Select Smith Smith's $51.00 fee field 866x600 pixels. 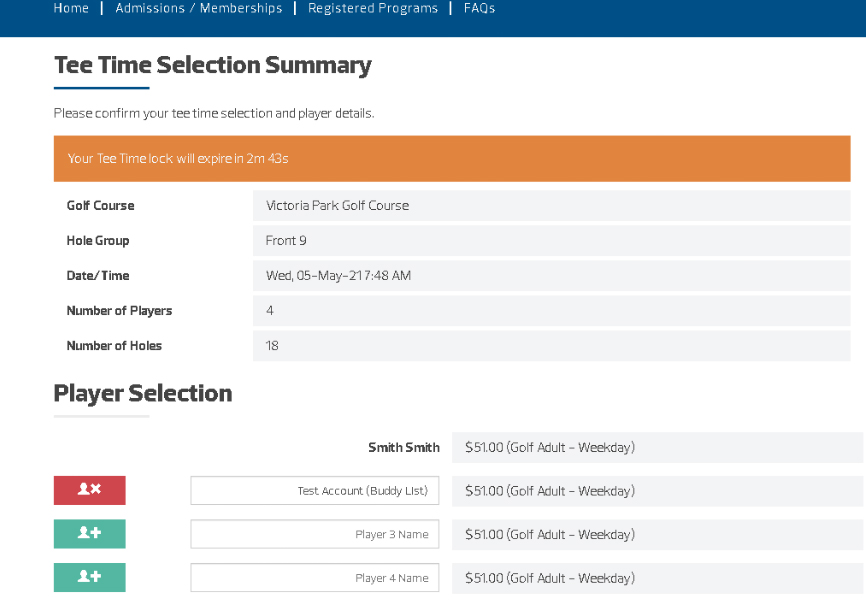pos(656,448)
